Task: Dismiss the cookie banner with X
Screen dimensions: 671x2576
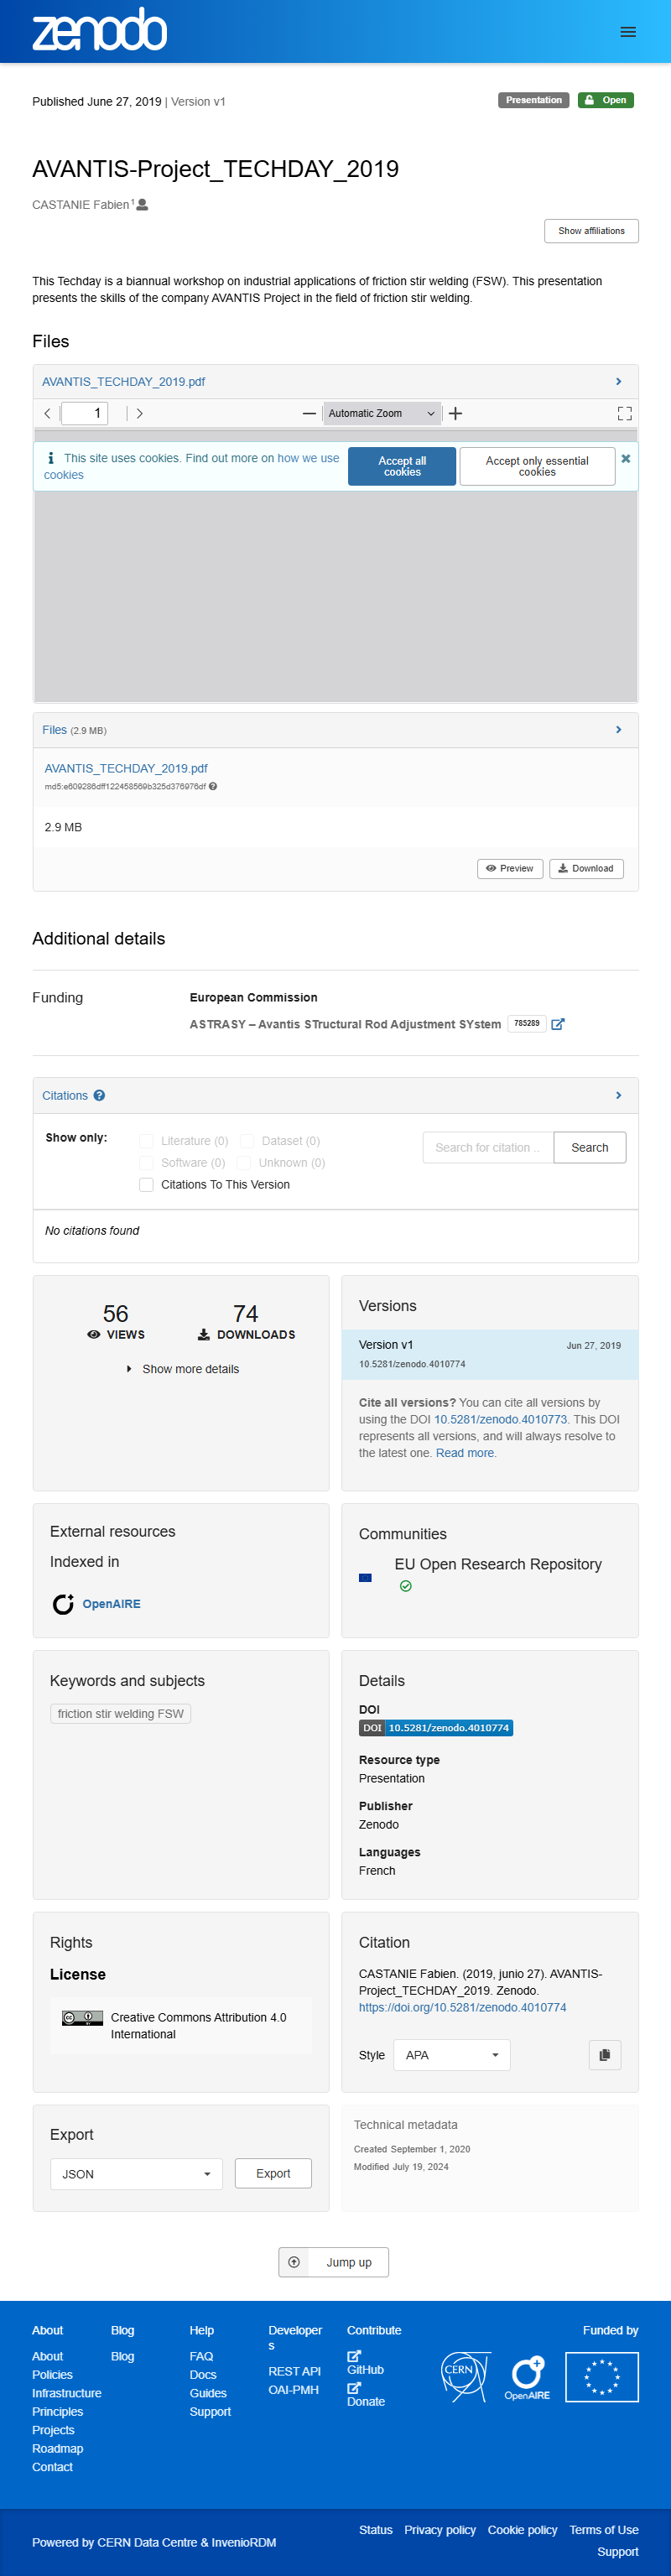Action: (625, 459)
